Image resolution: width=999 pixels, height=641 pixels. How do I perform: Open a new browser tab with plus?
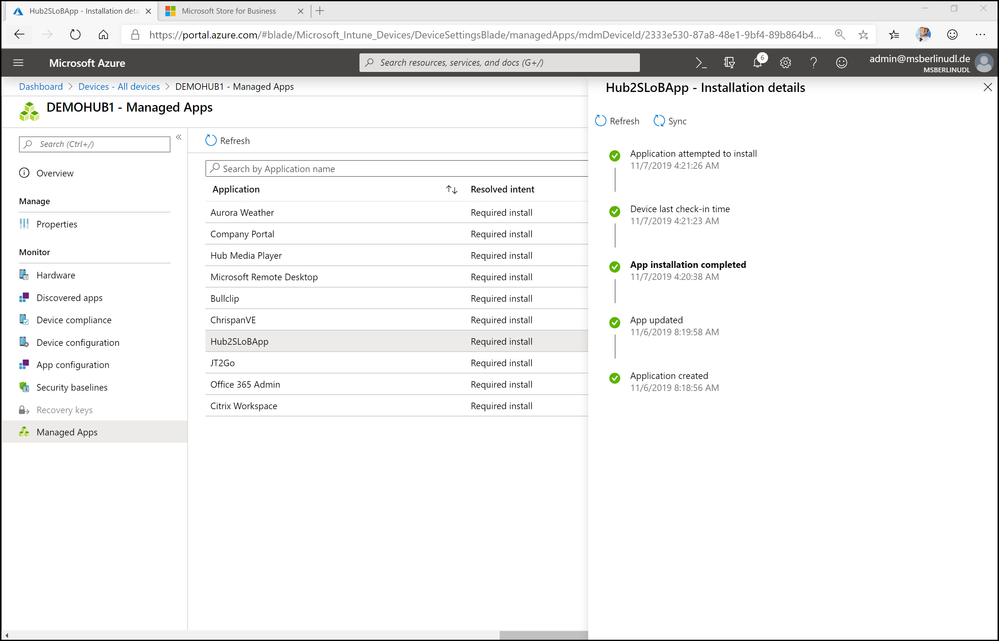320,11
